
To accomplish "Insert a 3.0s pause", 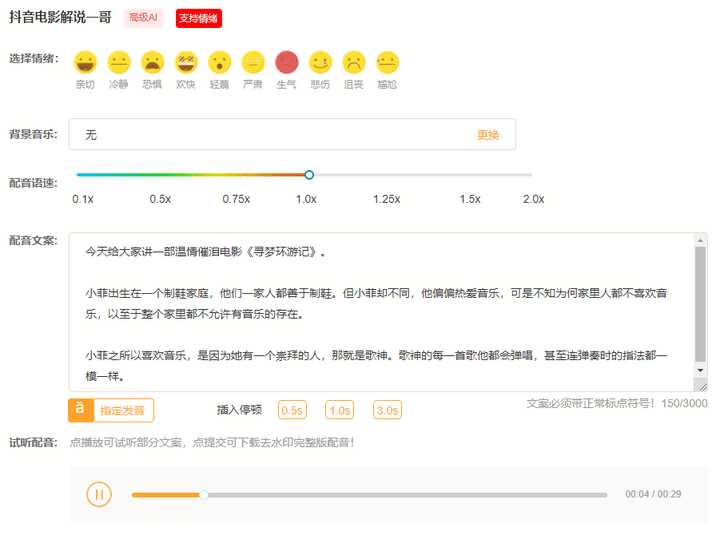I will [387, 410].
